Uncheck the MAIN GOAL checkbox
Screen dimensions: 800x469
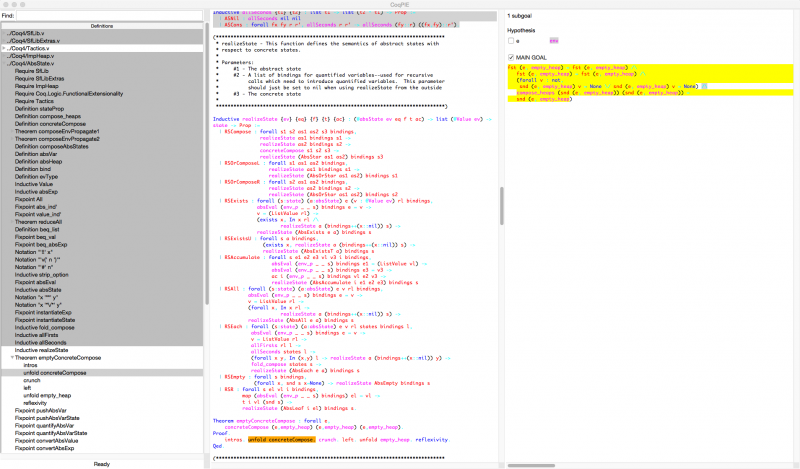click(x=511, y=58)
